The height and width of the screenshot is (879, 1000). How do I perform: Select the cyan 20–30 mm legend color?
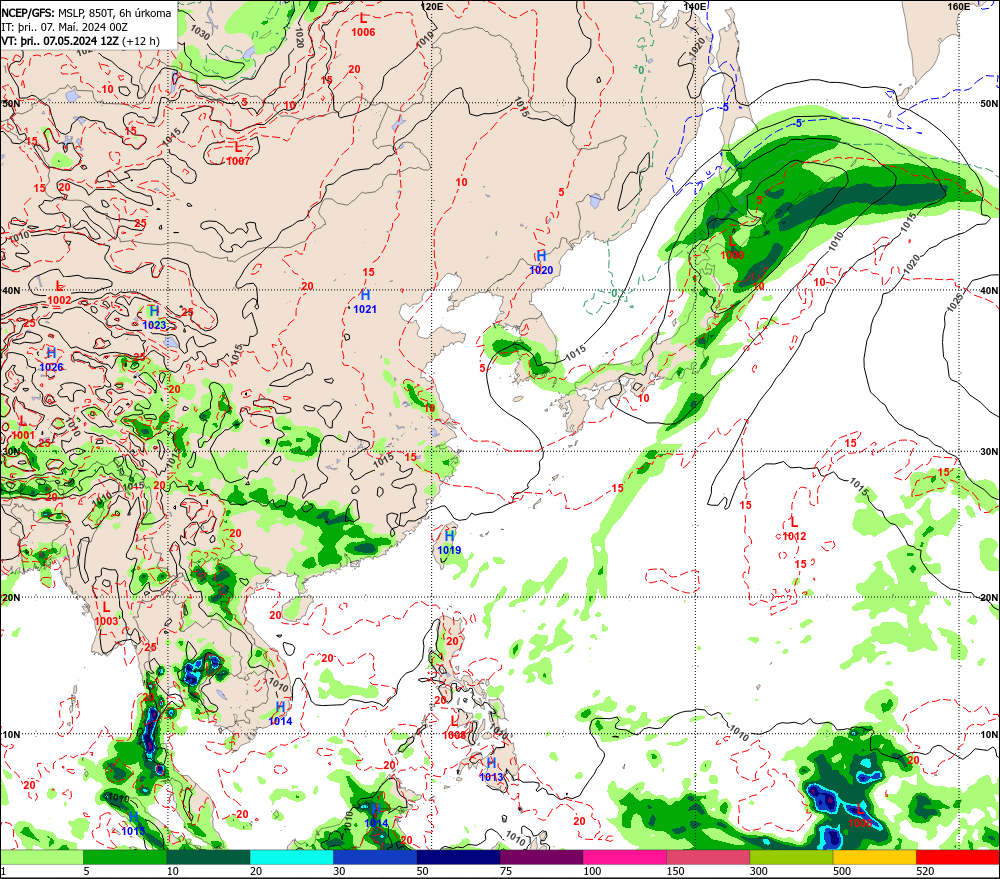click(x=291, y=857)
